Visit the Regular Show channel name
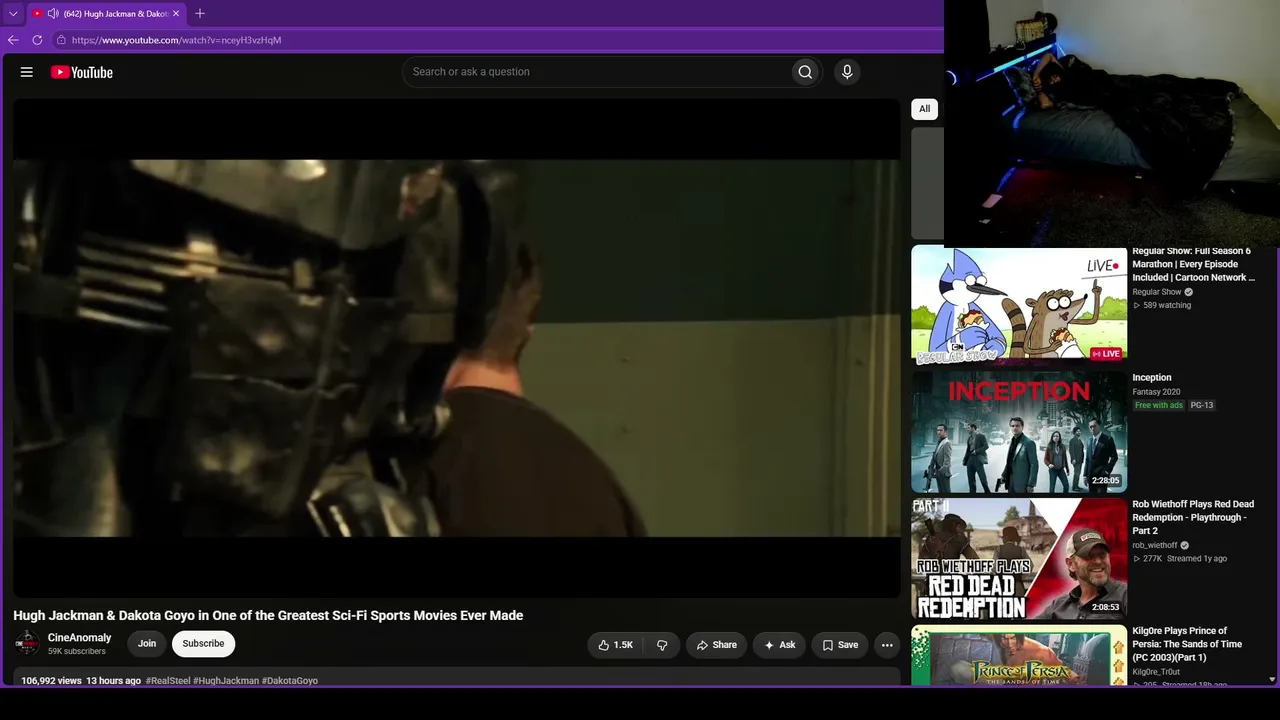The height and width of the screenshot is (720, 1280). click(1157, 292)
